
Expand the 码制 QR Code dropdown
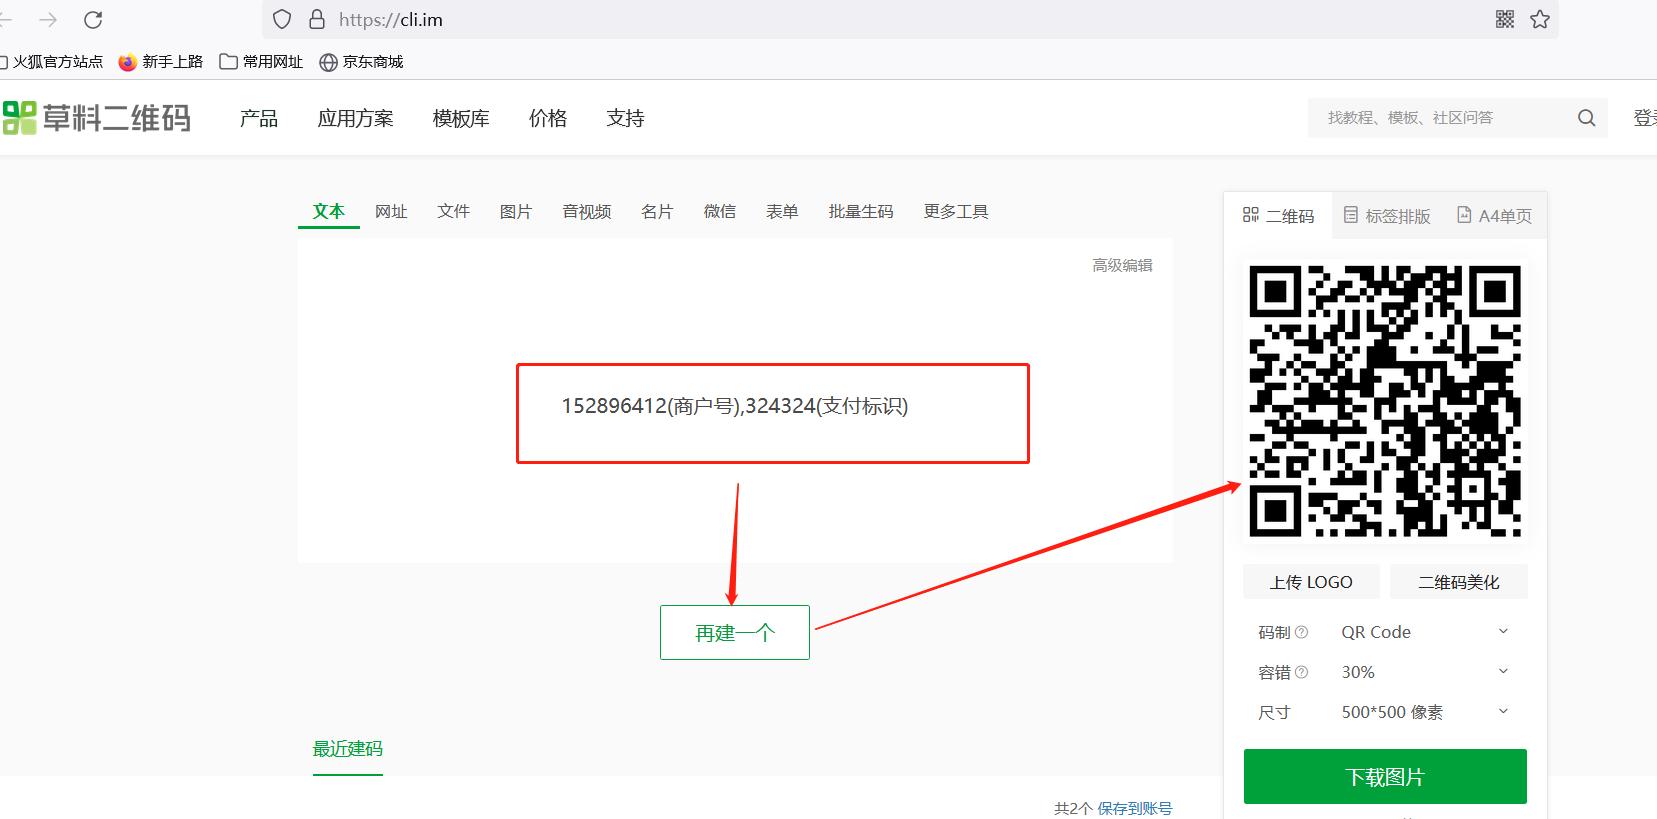pos(1425,632)
